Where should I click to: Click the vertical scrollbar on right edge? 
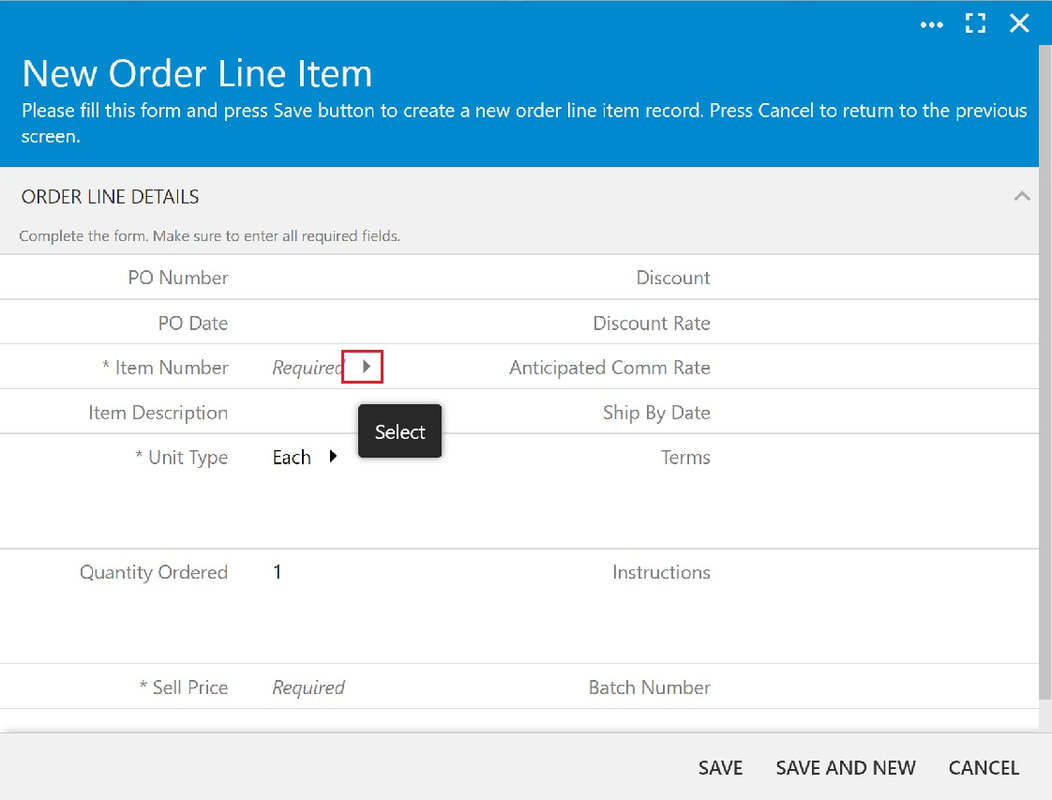pyautogui.click(x=1045, y=372)
